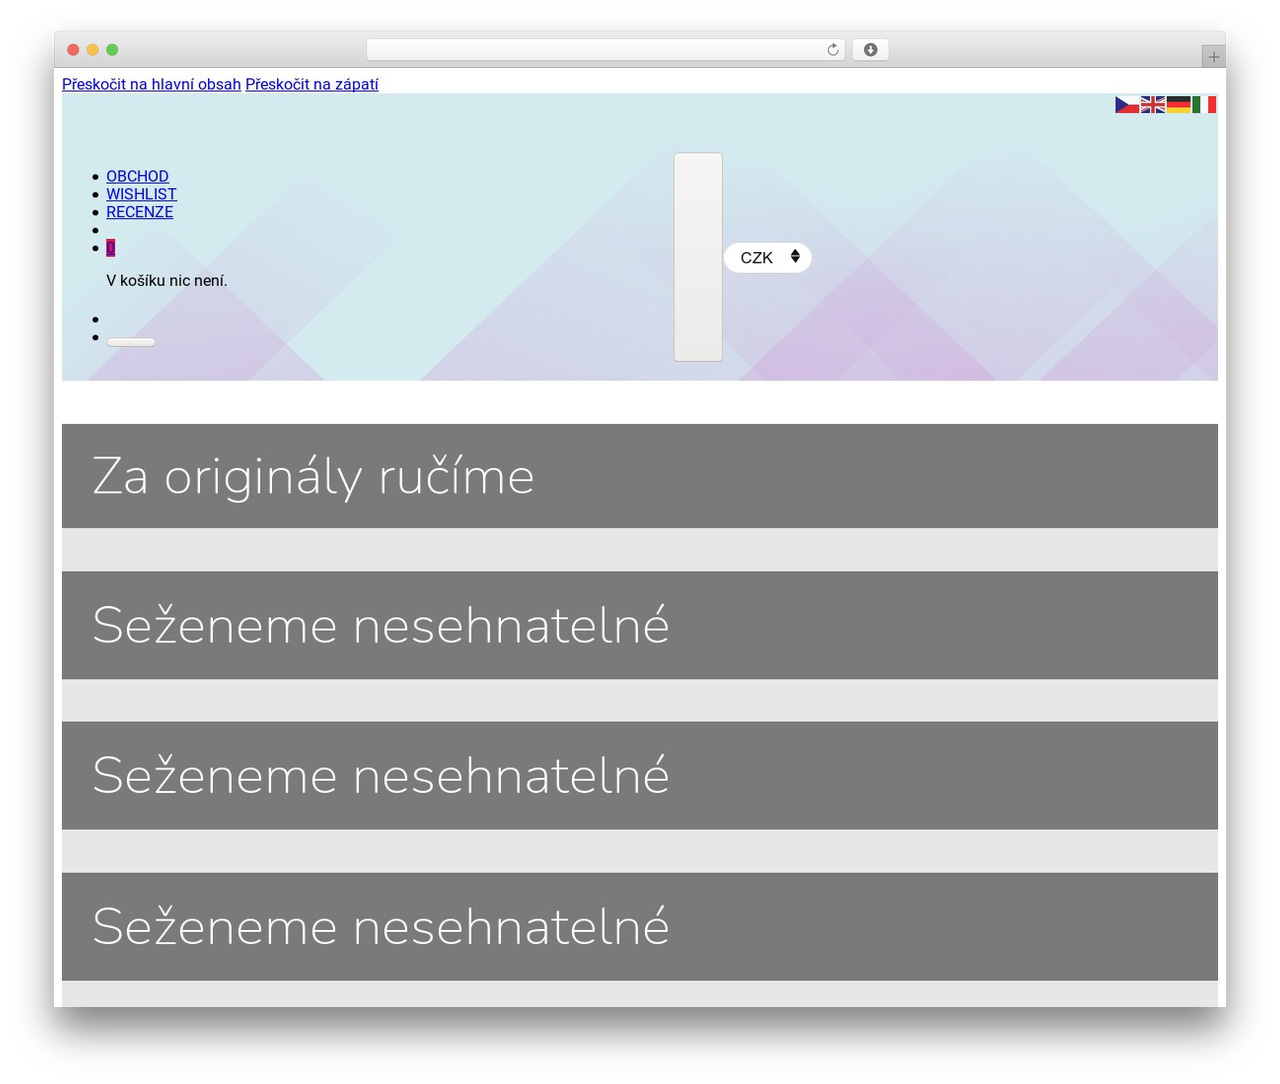The width and height of the screenshot is (1280, 1084).
Task: Open the cart count badge link
Action: 111,248
